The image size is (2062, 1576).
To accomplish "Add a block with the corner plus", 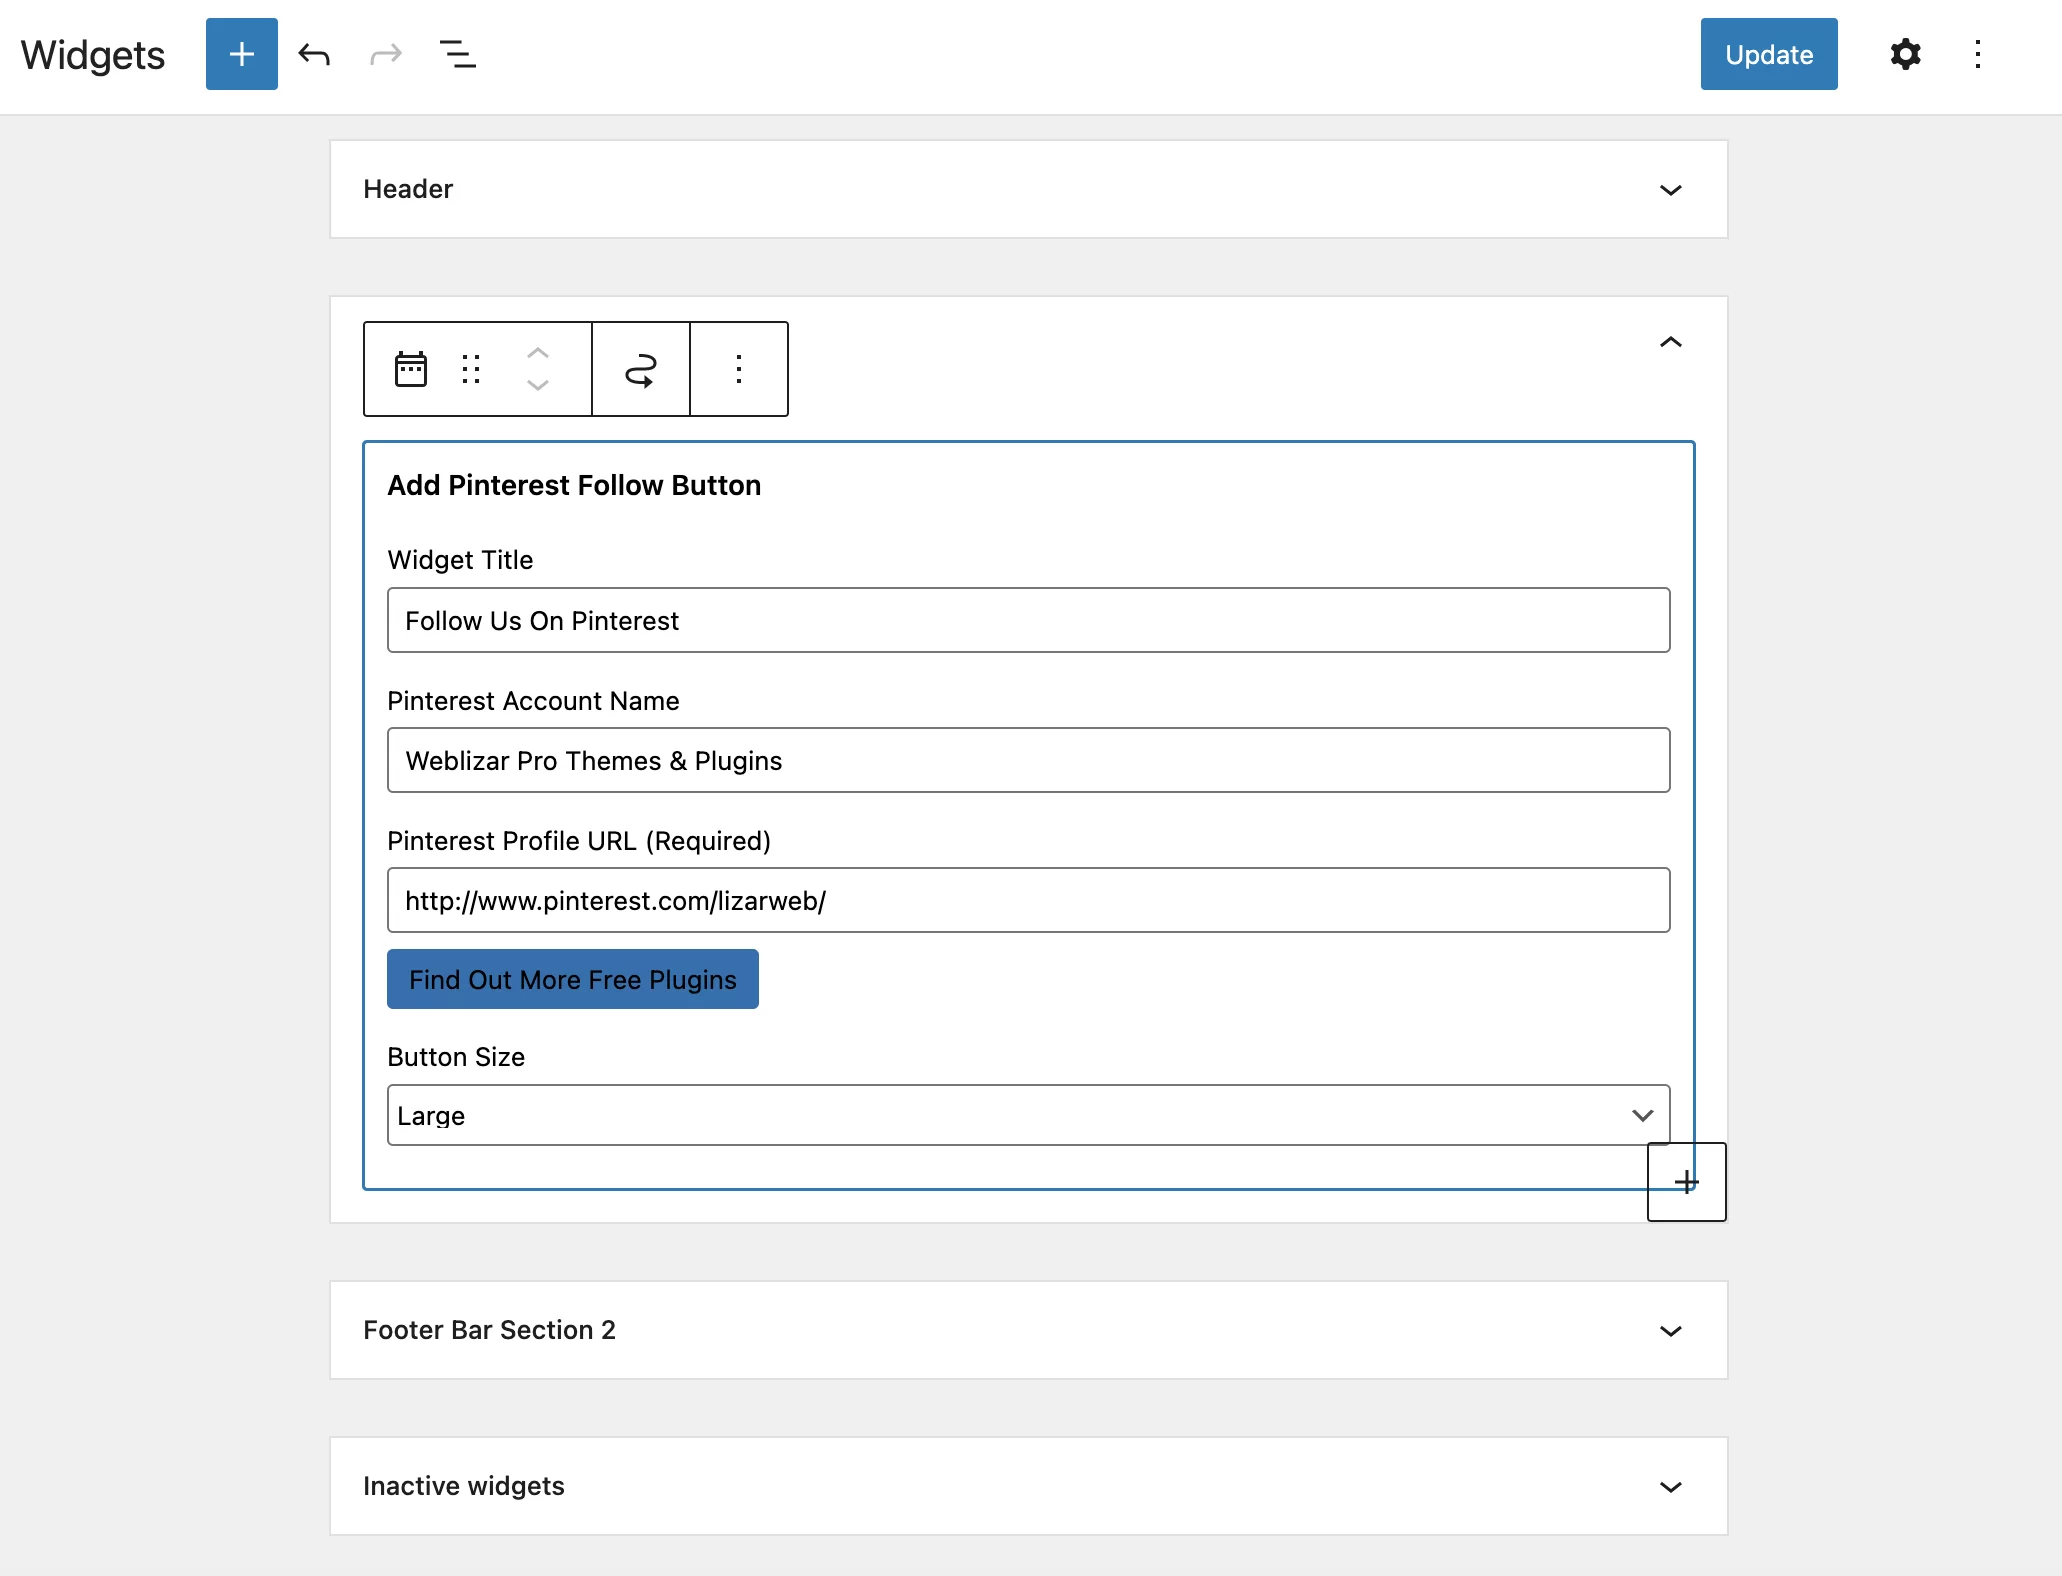I will 1687,1182.
